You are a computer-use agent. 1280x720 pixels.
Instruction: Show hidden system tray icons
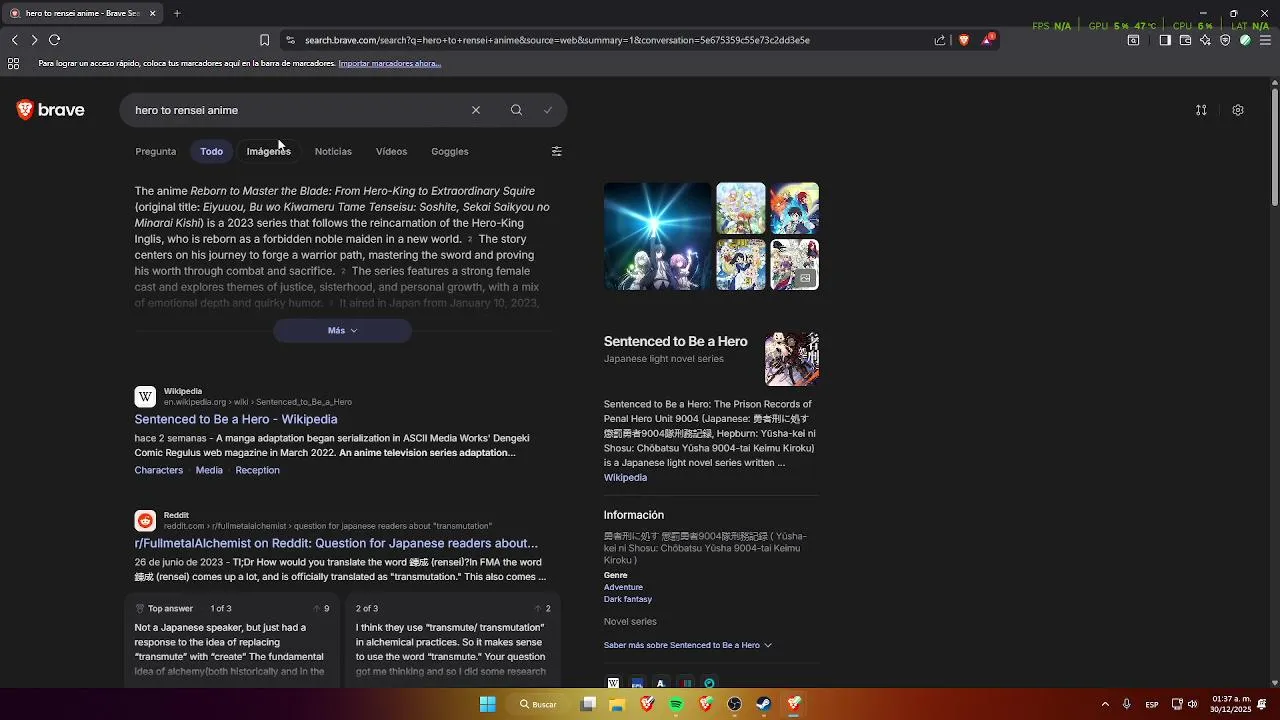[1105, 704]
